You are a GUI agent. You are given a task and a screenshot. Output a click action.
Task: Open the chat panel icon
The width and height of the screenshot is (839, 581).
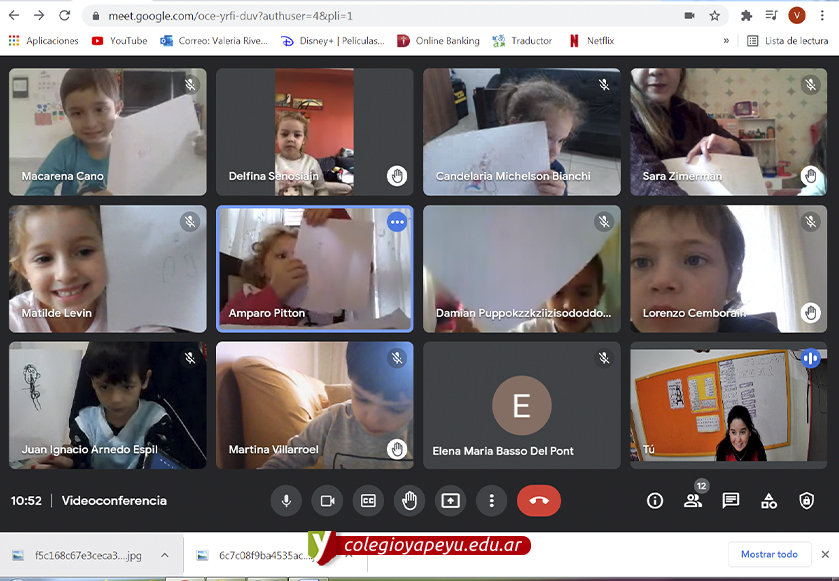(731, 501)
